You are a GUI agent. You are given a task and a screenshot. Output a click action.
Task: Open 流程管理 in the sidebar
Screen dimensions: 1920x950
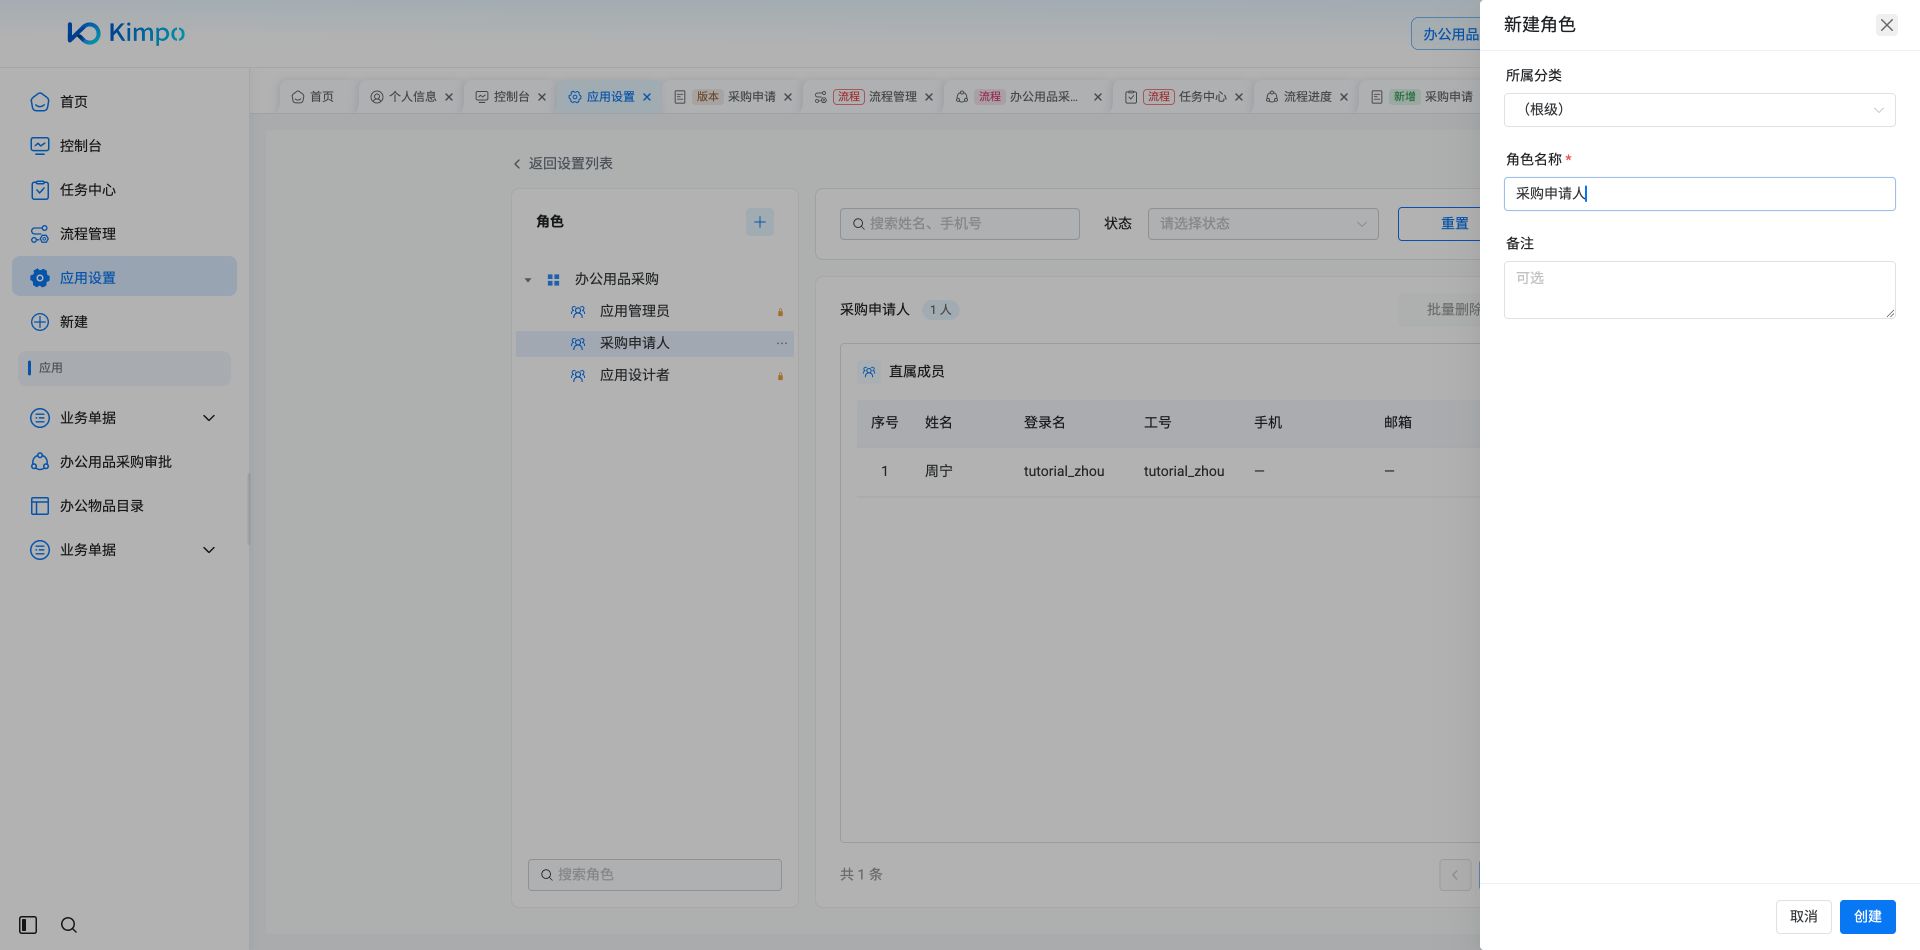pos(124,234)
